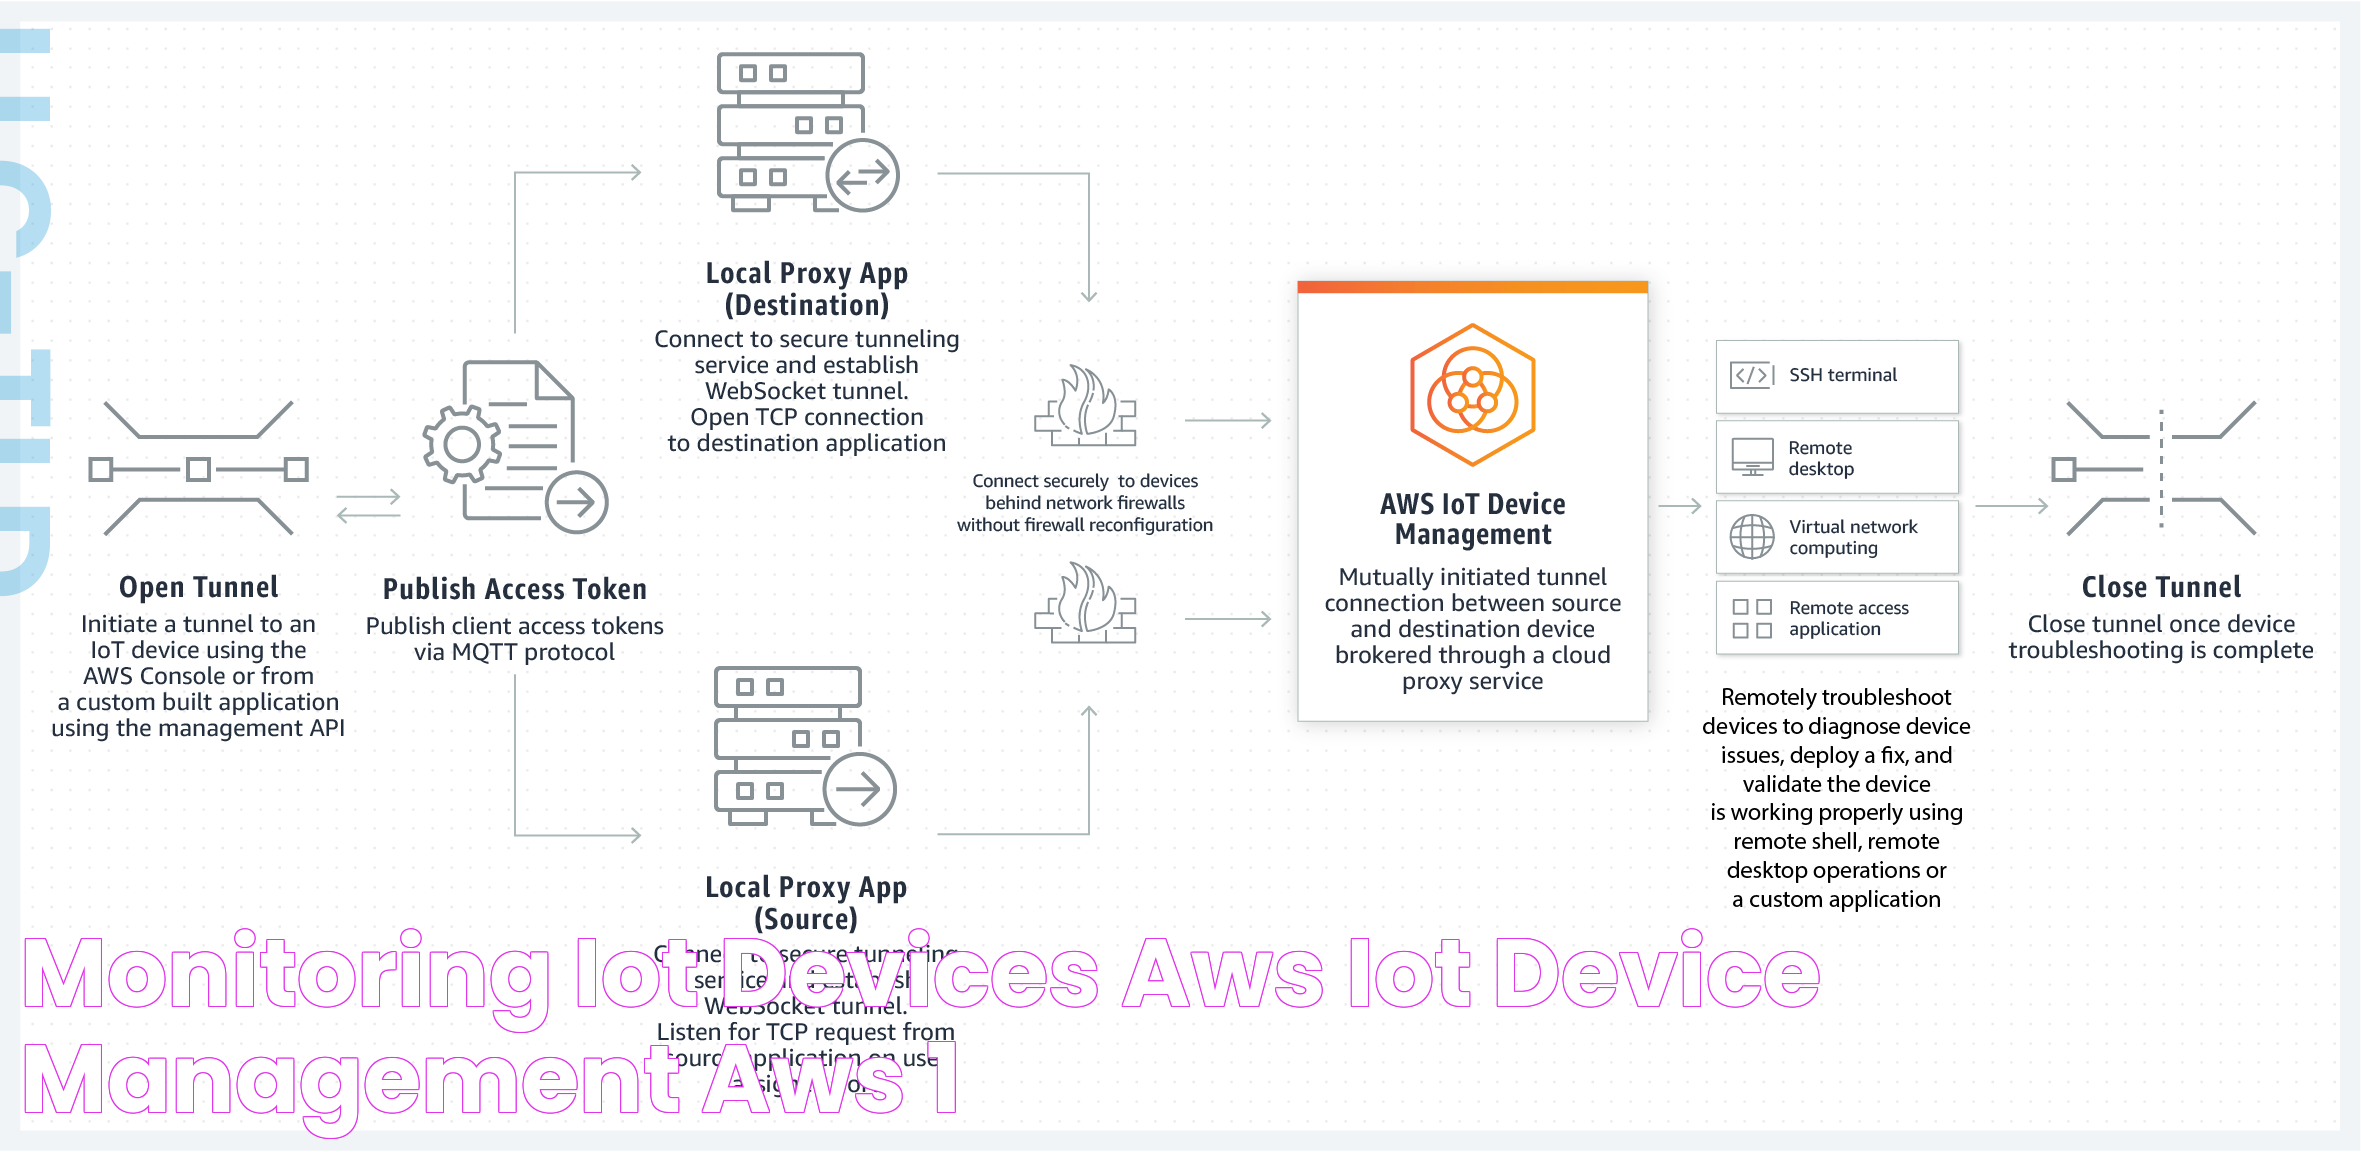This screenshot has height=1152, width=2361.
Task: Click 'Remotely troubleshoot devices' paragraph
Action: [x=1836, y=798]
